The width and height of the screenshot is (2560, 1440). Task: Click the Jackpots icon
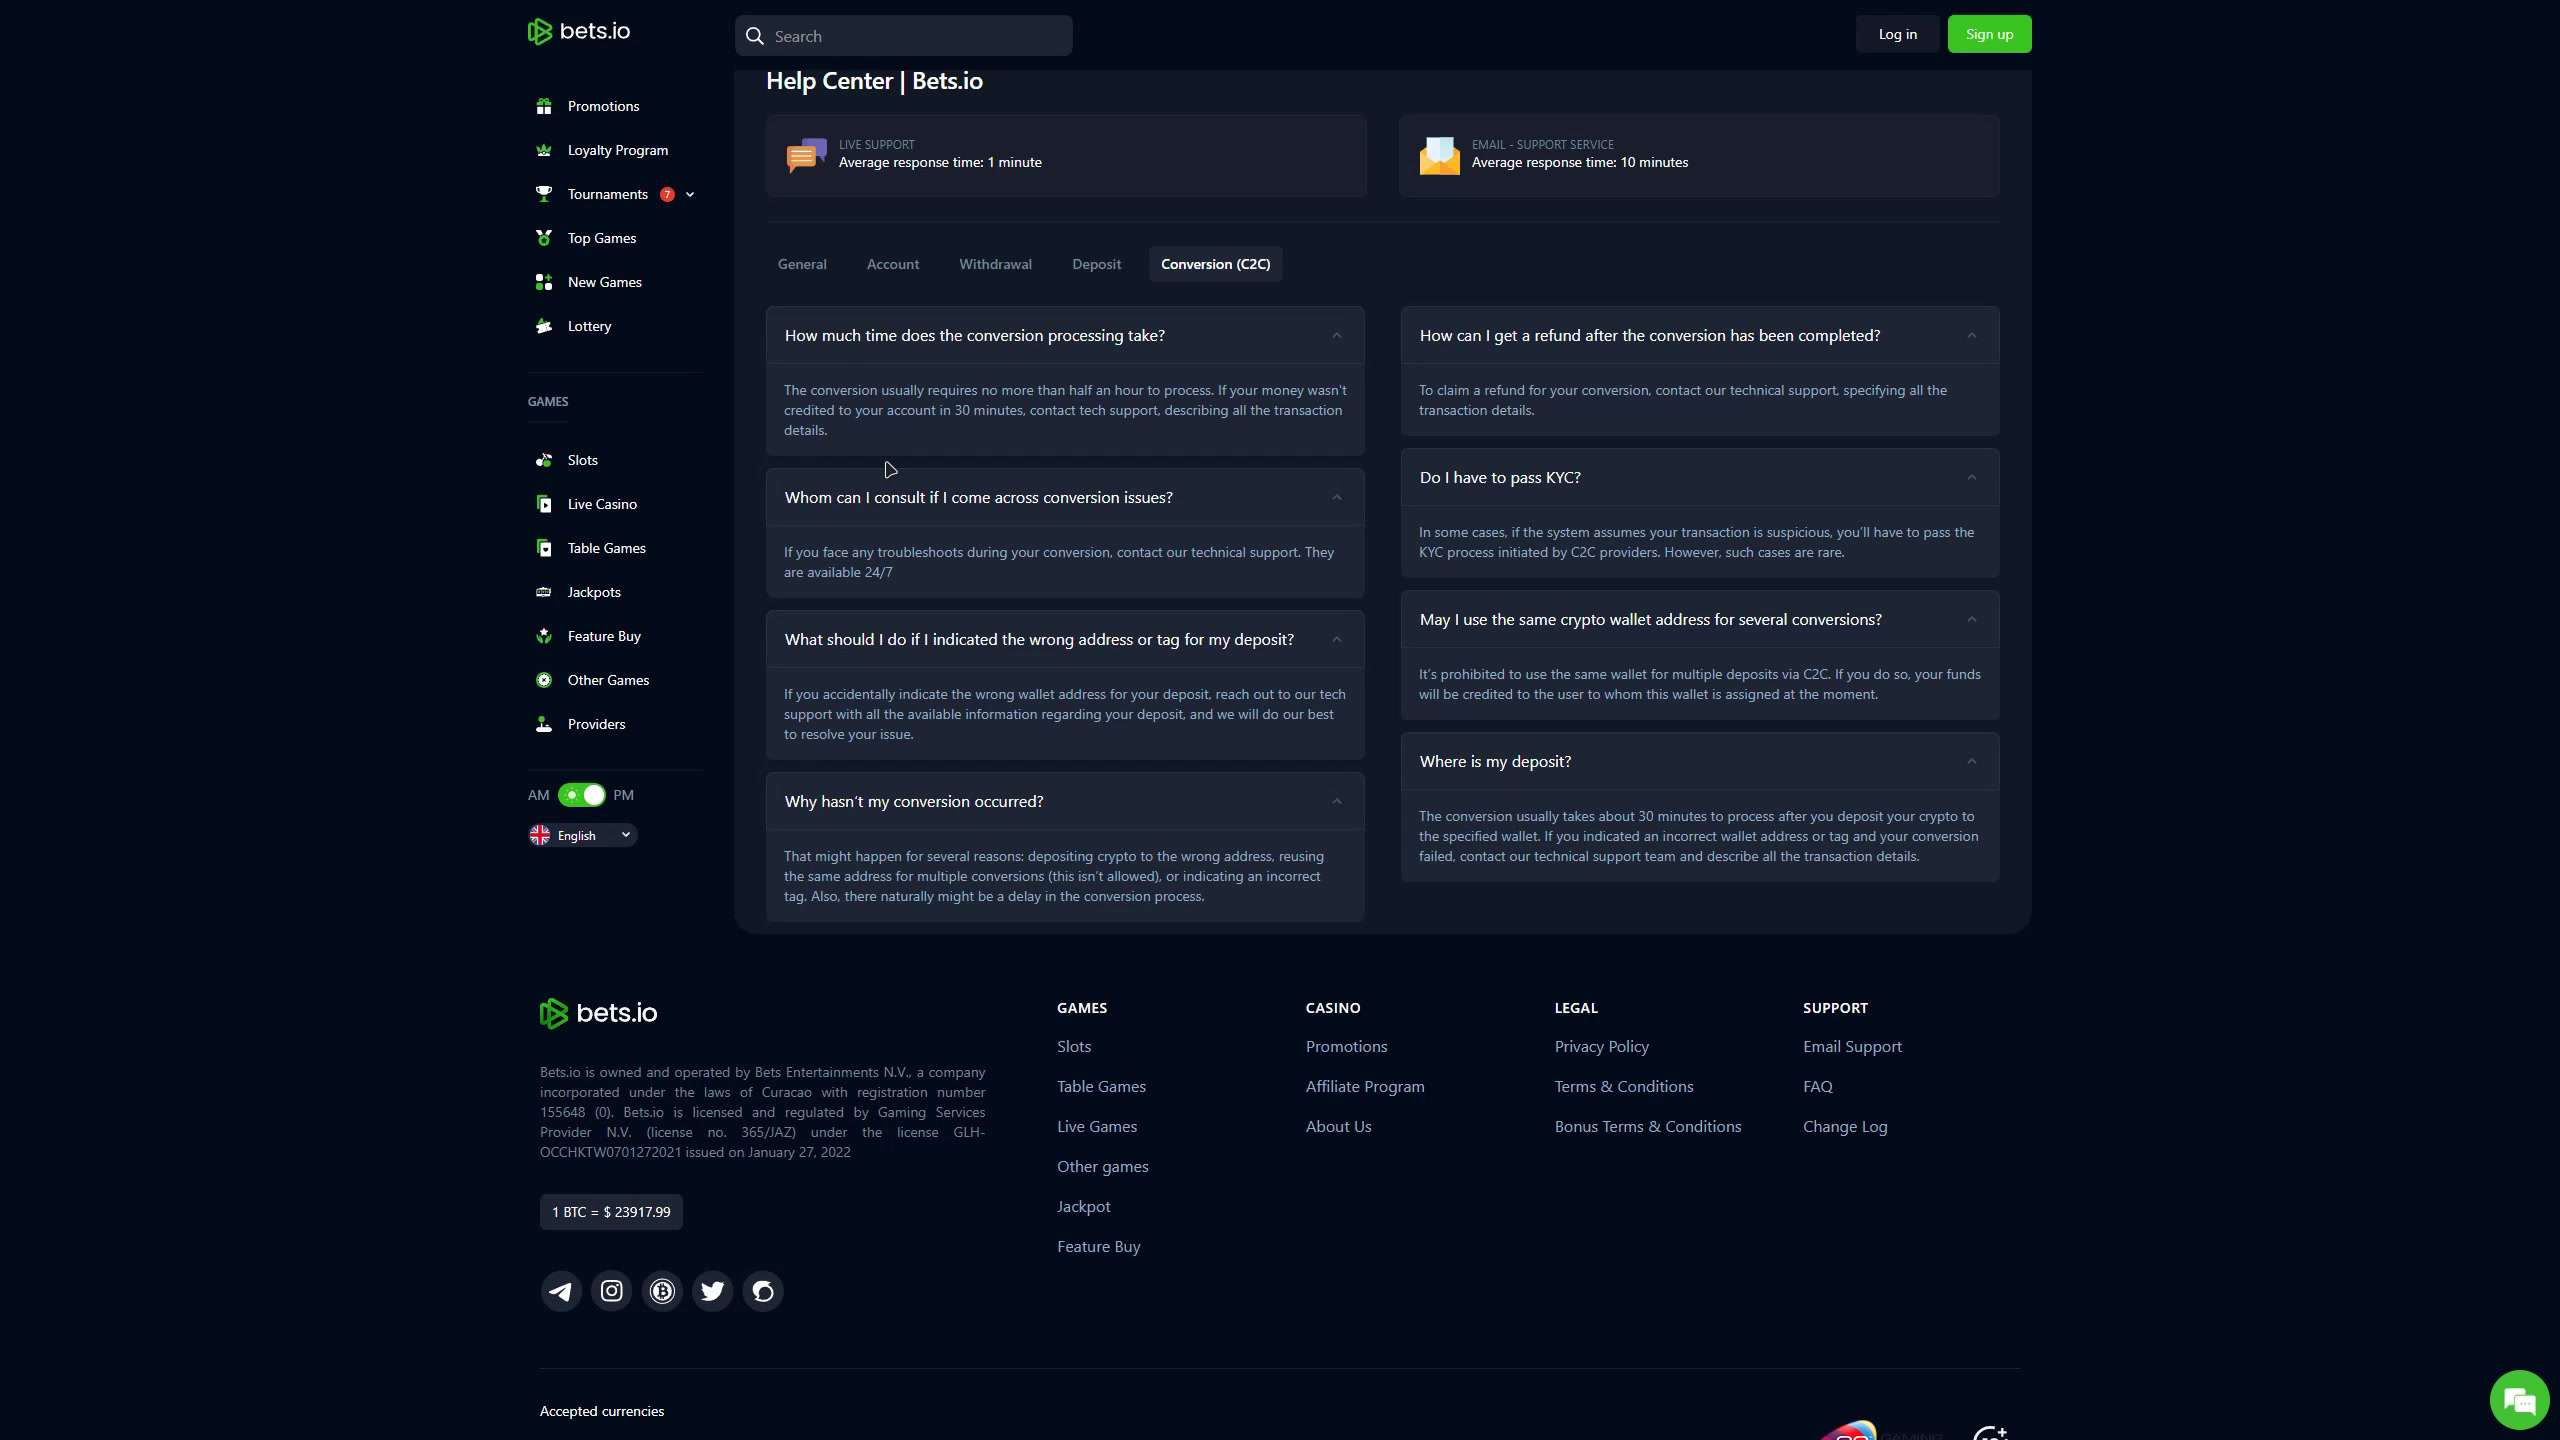tap(544, 592)
